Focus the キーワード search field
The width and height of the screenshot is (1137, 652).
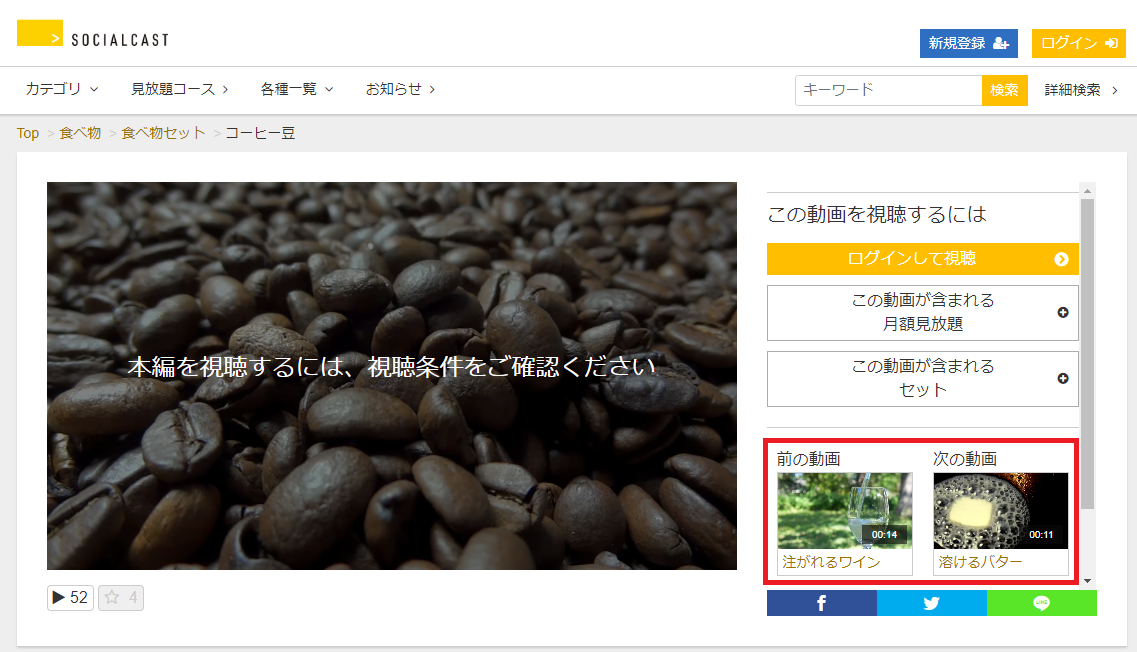click(888, 91)
